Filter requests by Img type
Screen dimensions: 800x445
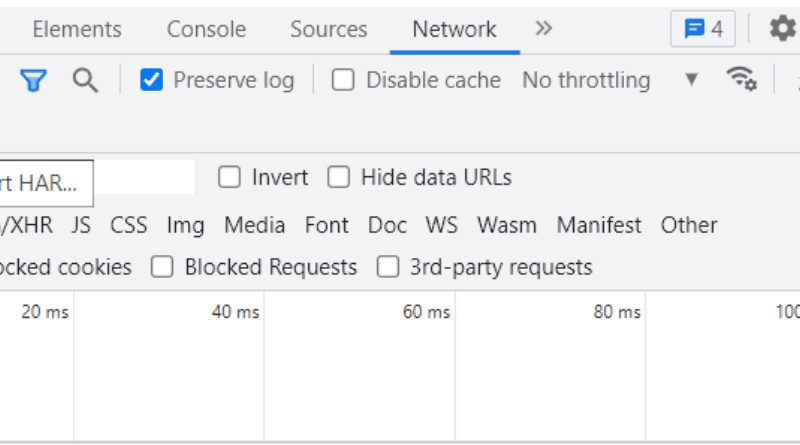coord(185,226)
